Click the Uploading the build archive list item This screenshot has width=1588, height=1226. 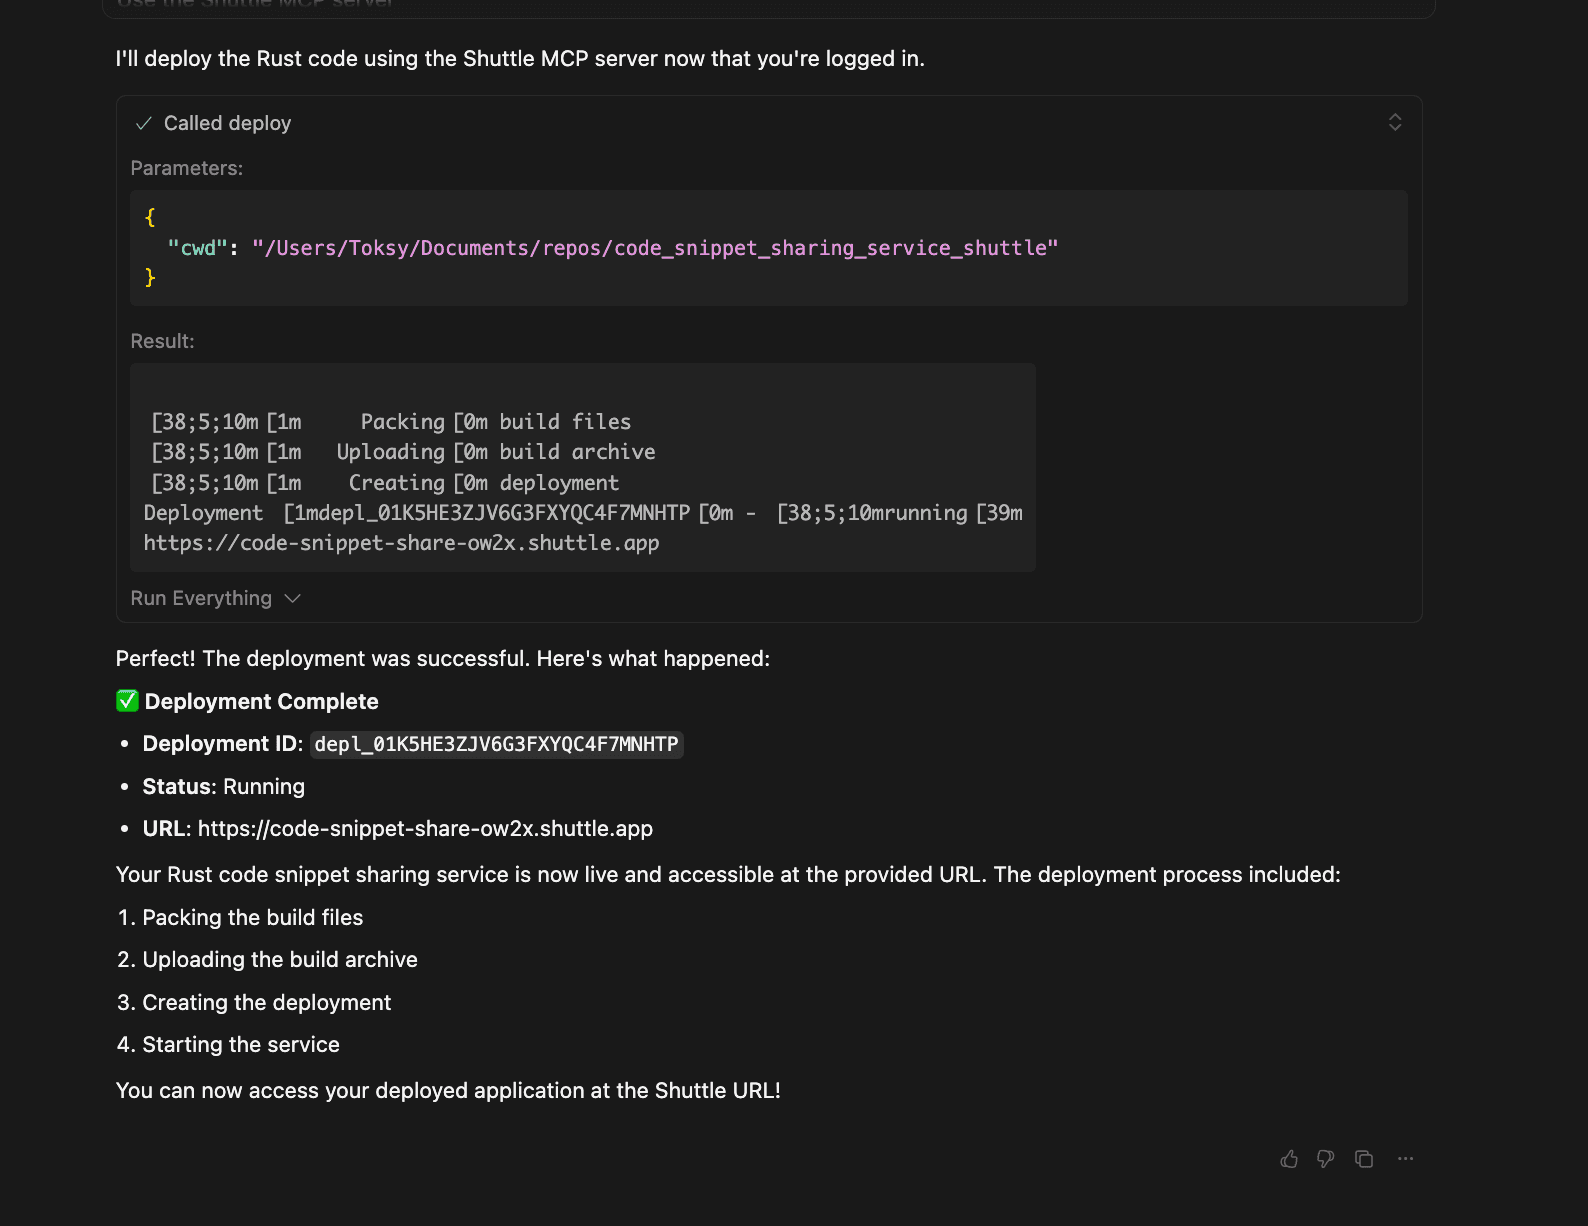(x=280, y=960)
